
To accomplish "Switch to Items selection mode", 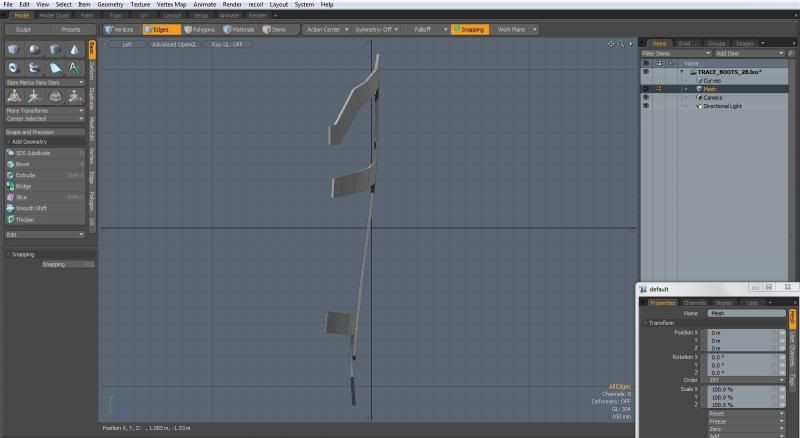I will coord(278,30).
